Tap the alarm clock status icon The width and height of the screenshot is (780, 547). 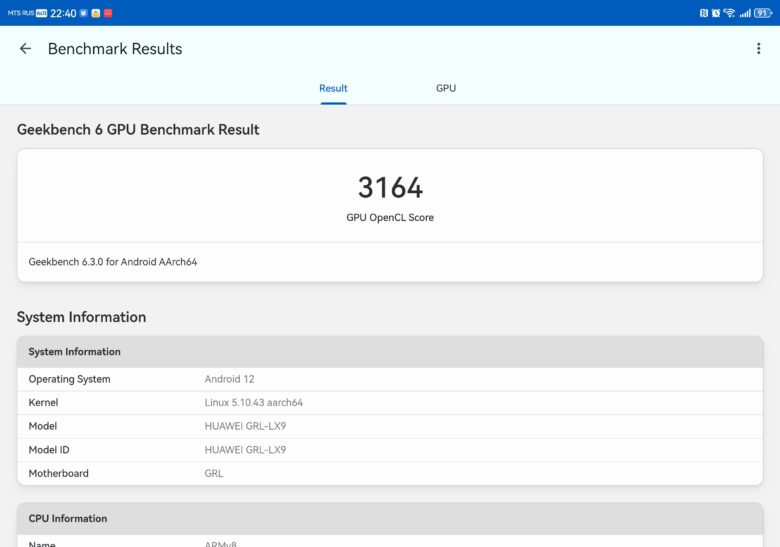coord(715,13)
